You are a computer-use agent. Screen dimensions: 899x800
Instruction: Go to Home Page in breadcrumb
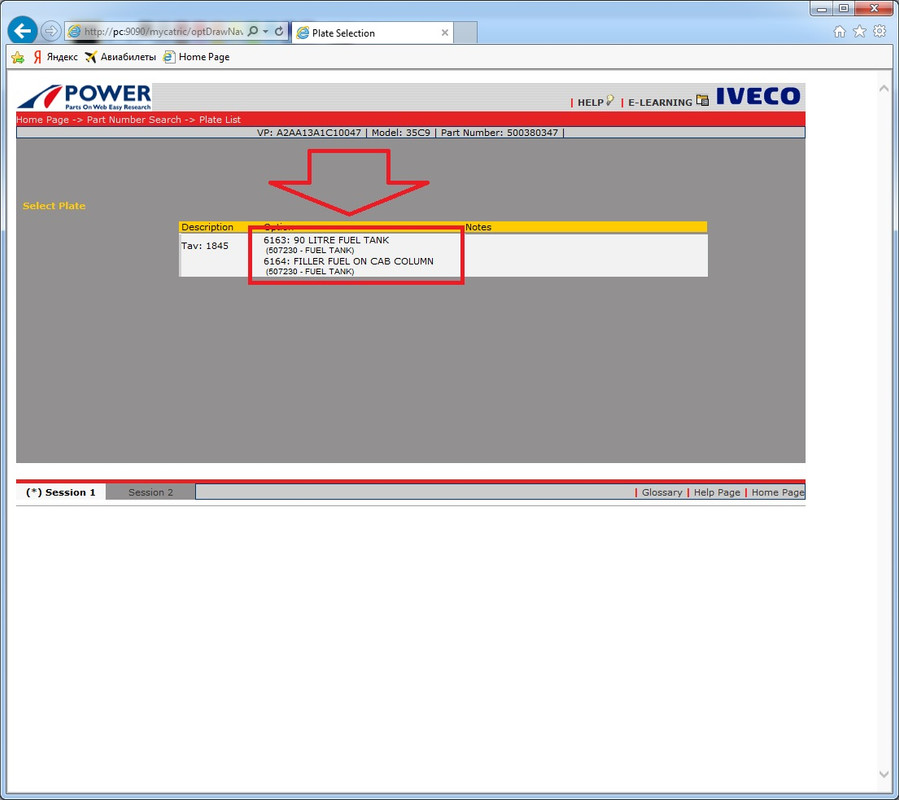[42, 119]
